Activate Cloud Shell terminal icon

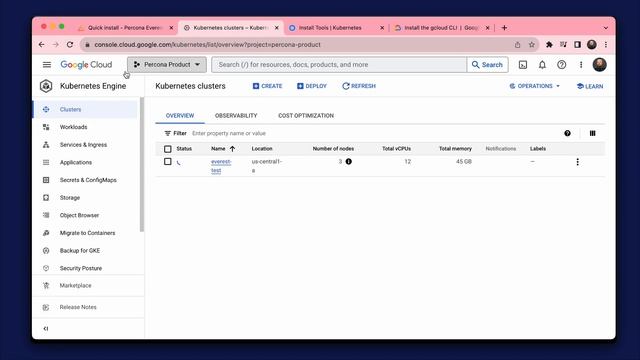523,64
